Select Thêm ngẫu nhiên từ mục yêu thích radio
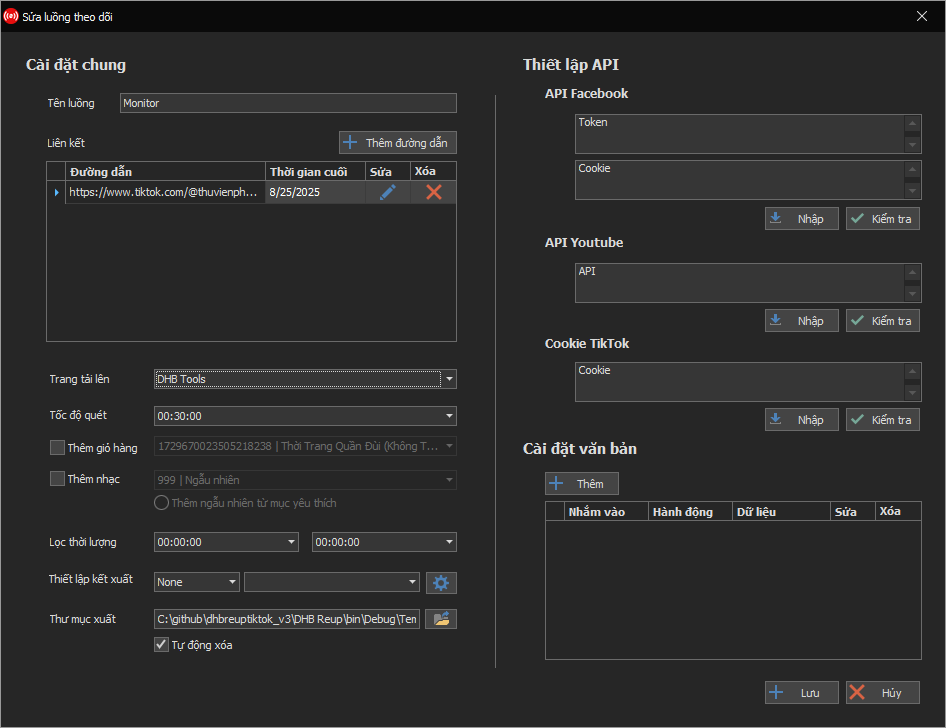Image resolution: width=946 pixels, height=728 pixels. click(x=161, y=502)
